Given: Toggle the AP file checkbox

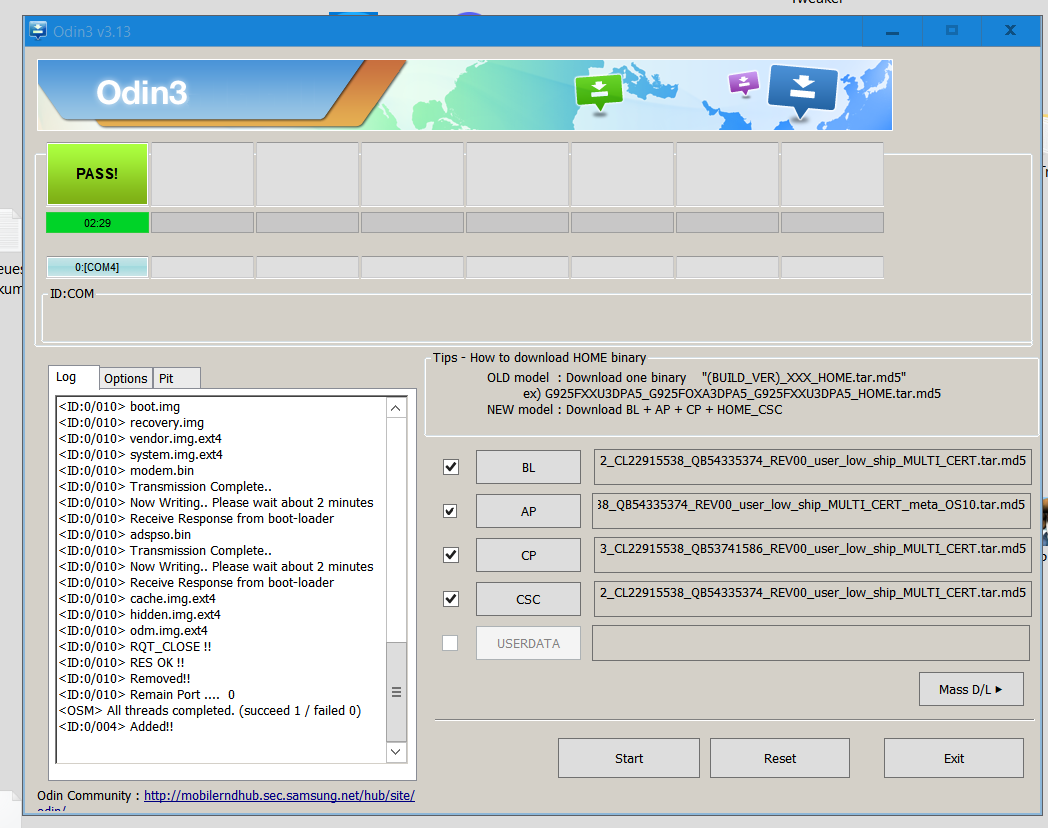Looking at the screenshot, I should tap(451, 511).
